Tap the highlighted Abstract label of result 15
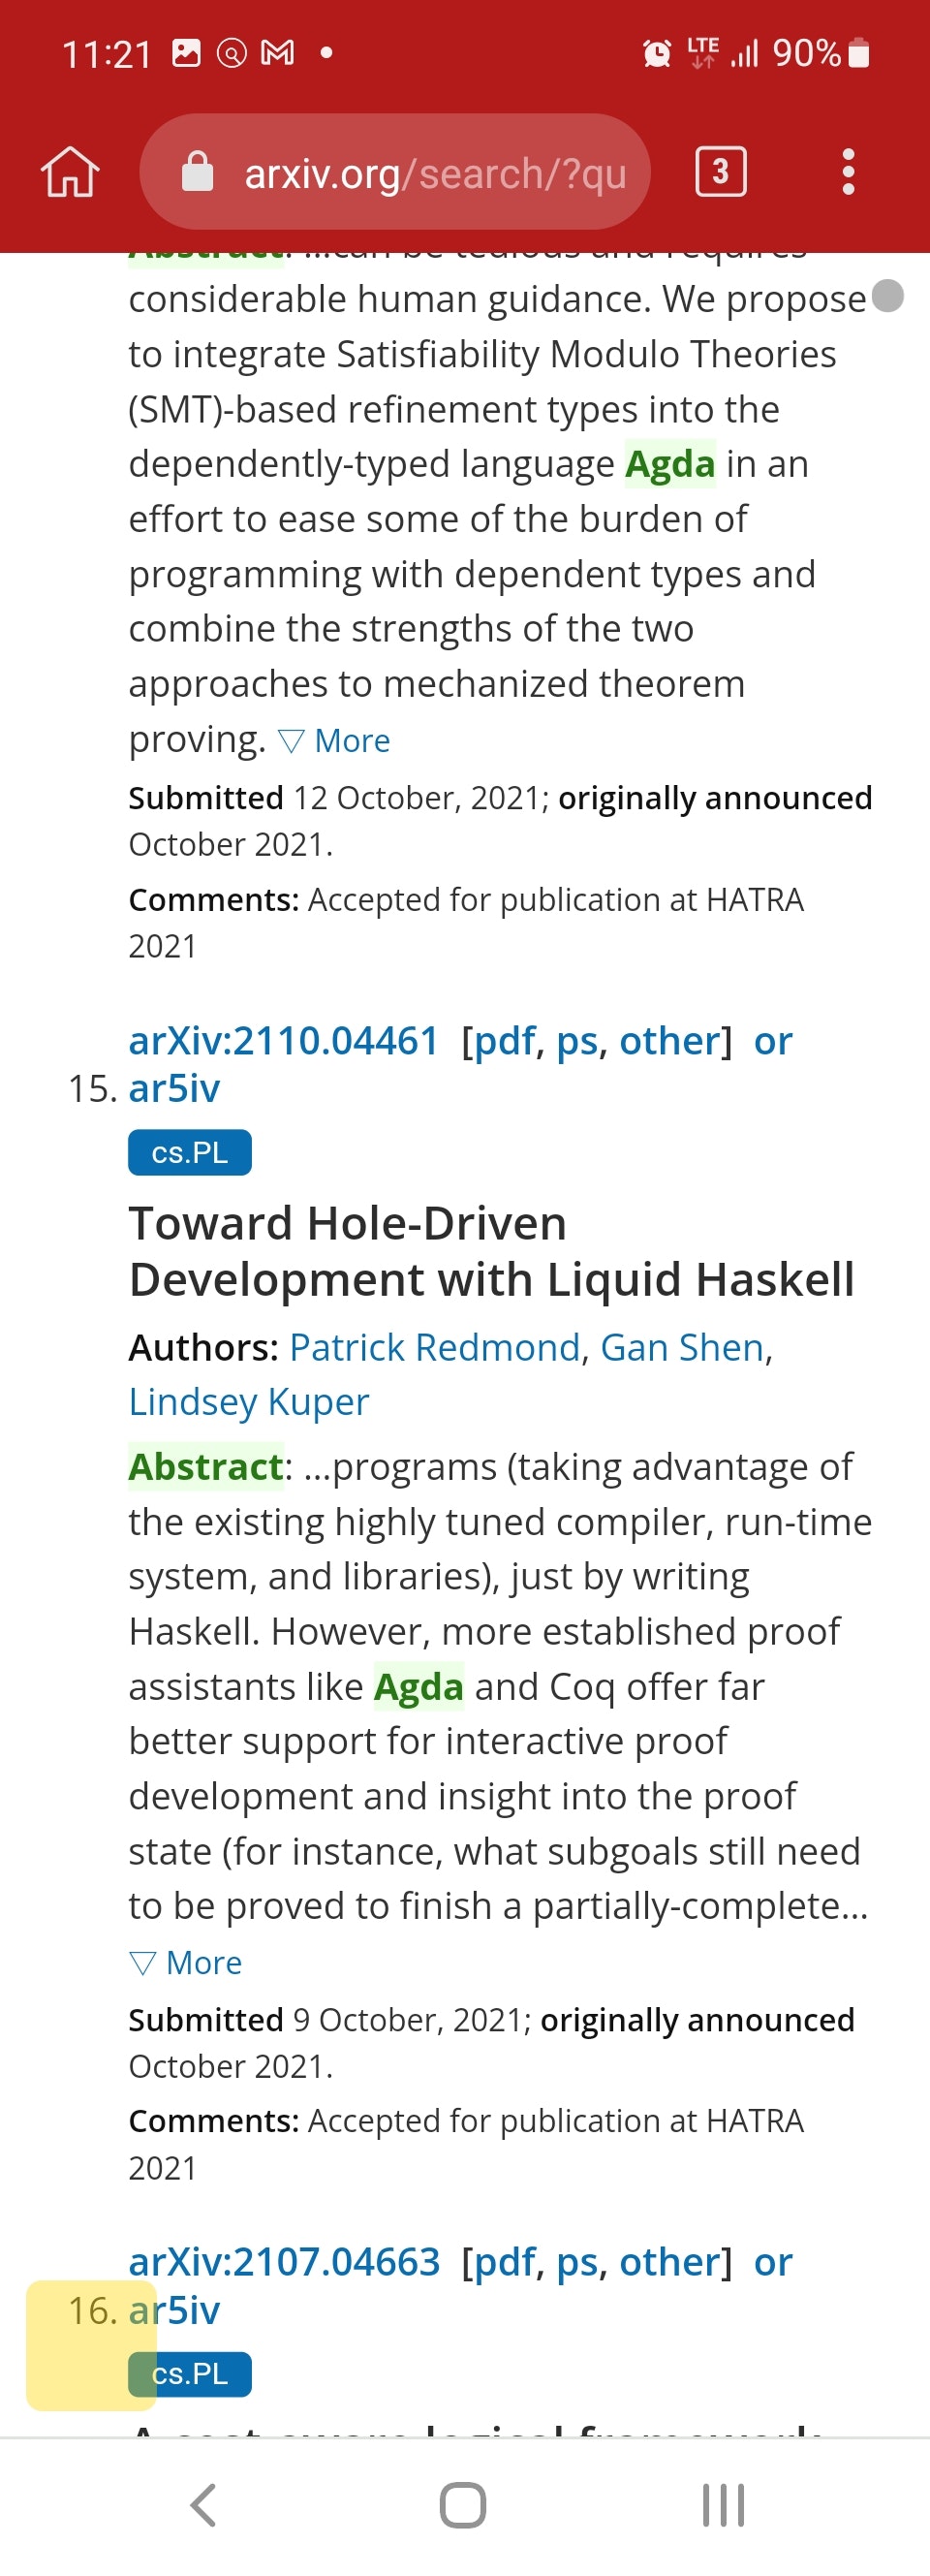The height and width of the screenshot is (2576, 930). pyautogui.click(x=206, y=1466)
